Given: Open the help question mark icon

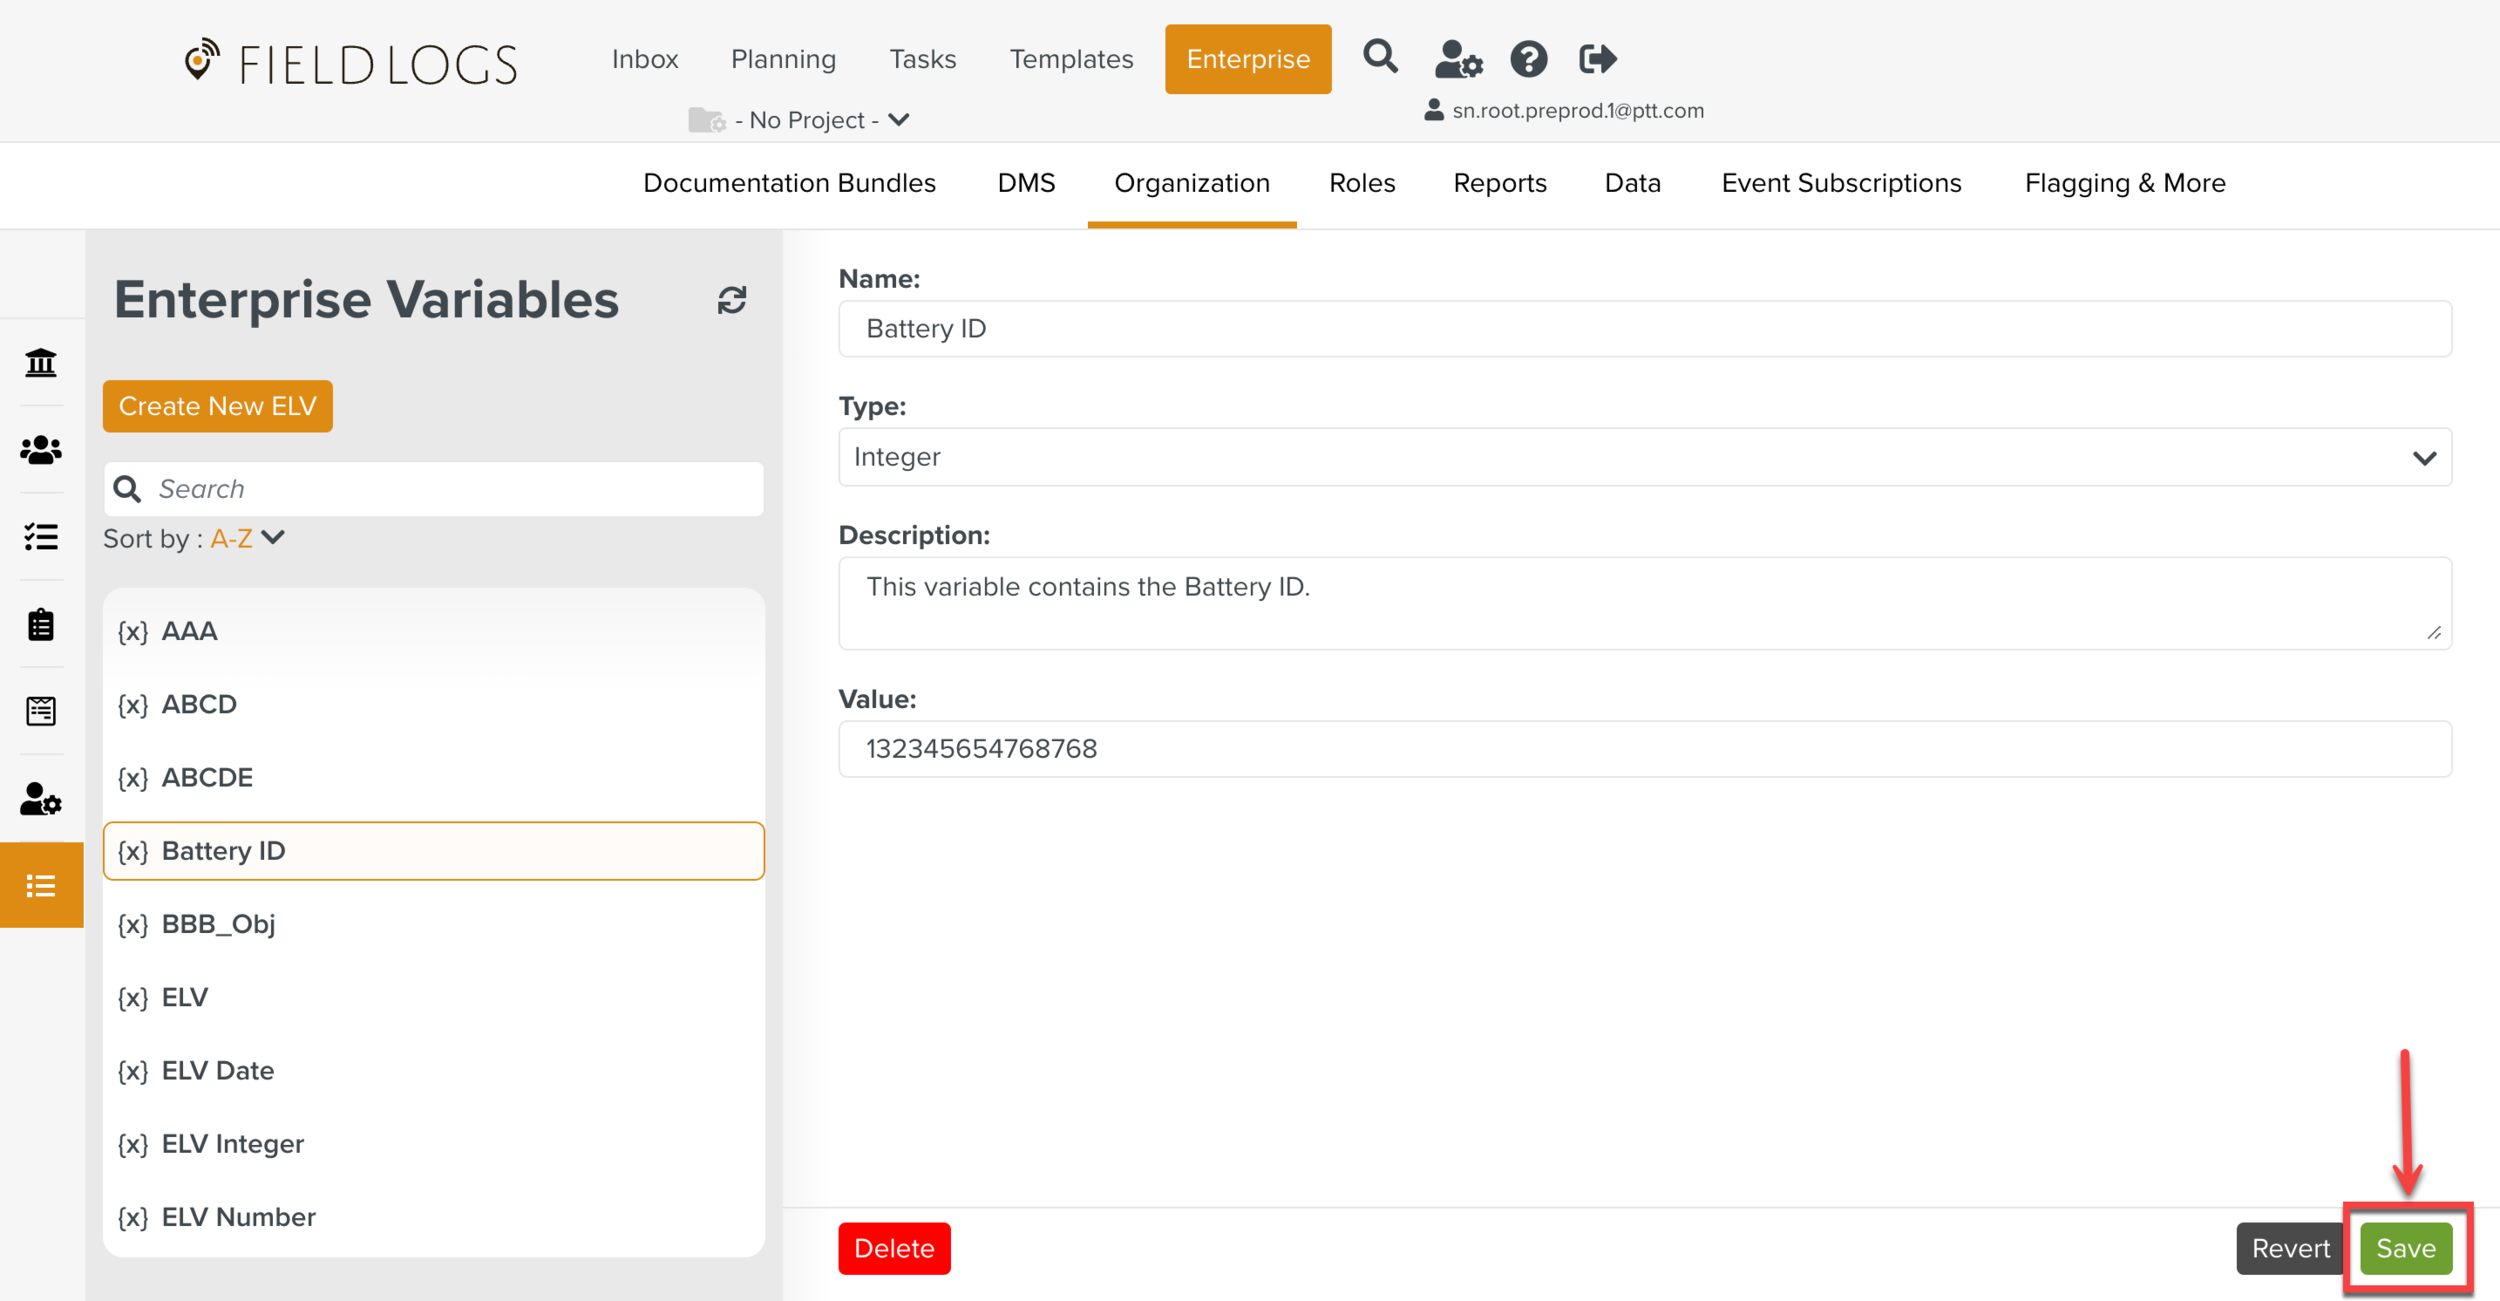Looking at the screenshot, I should click(1528, 59).
